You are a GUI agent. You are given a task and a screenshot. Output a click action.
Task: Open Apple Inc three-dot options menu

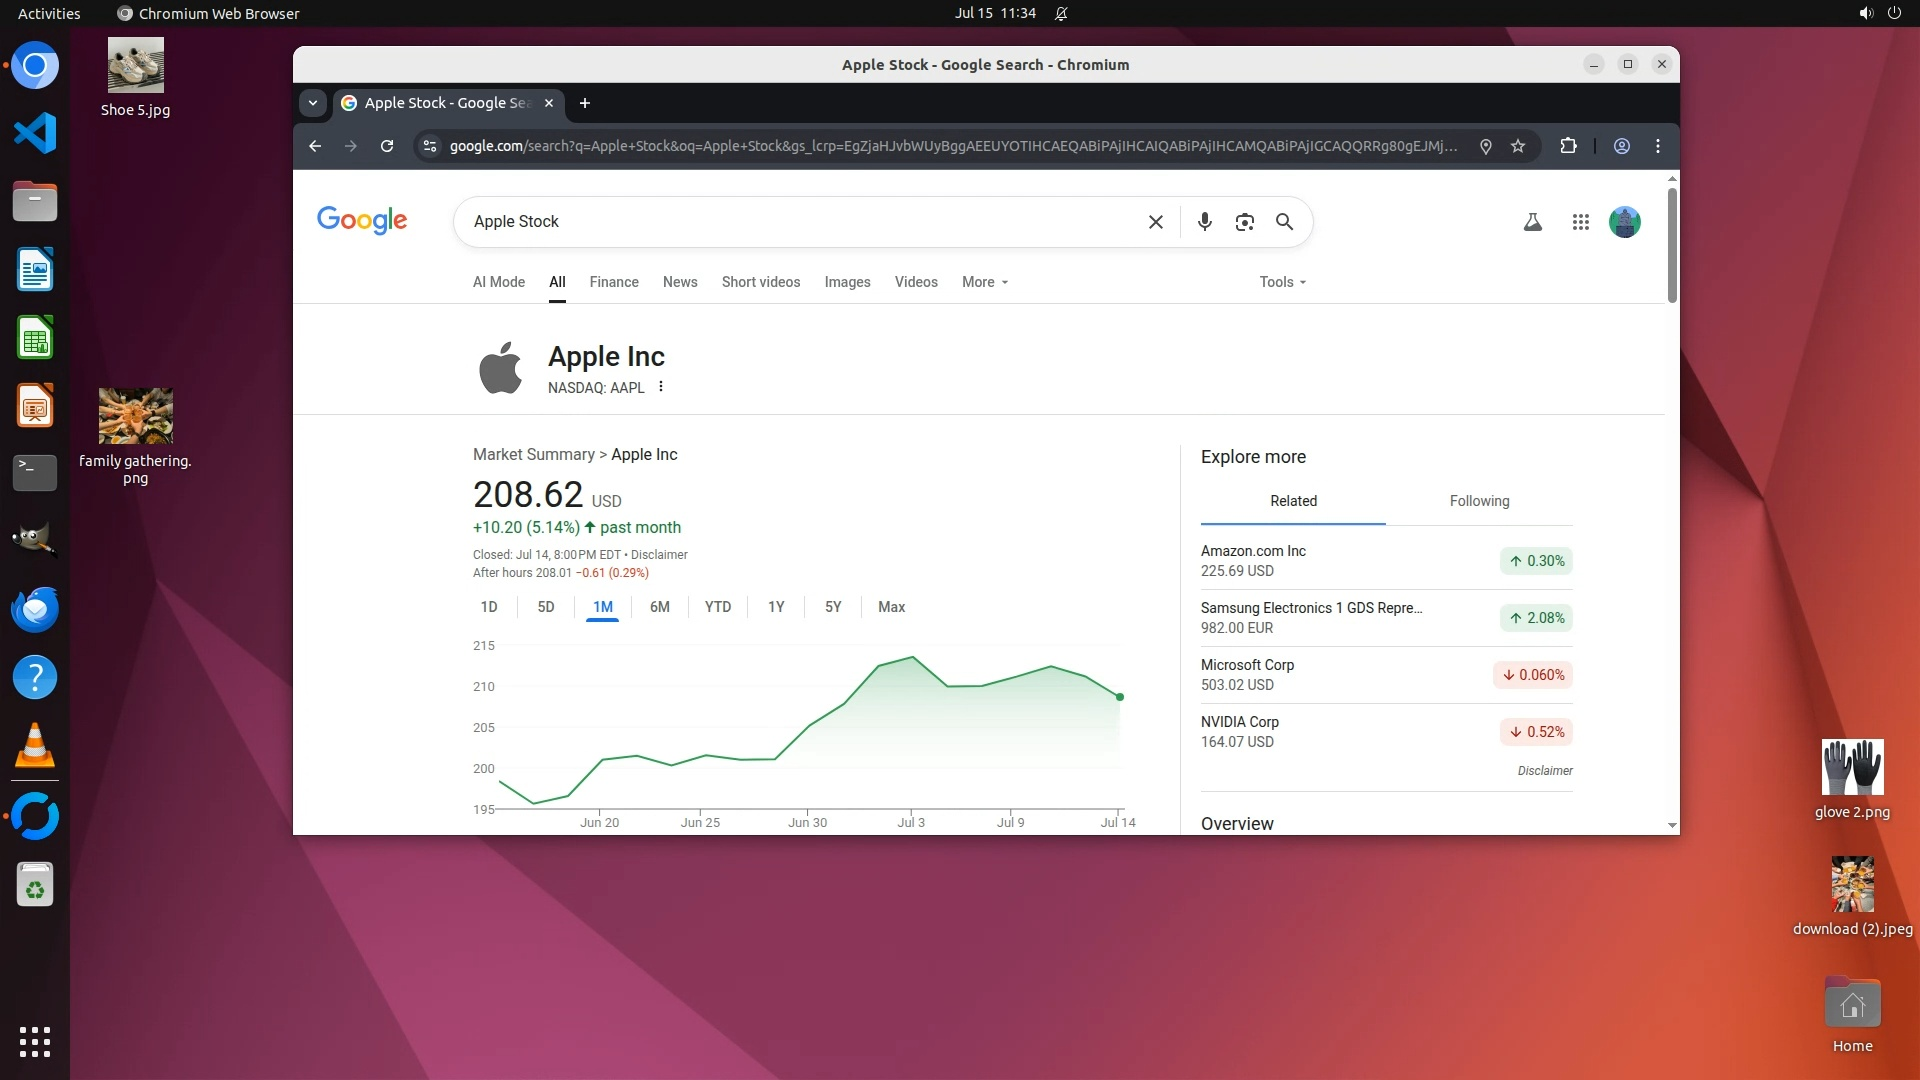click(661, 387)
